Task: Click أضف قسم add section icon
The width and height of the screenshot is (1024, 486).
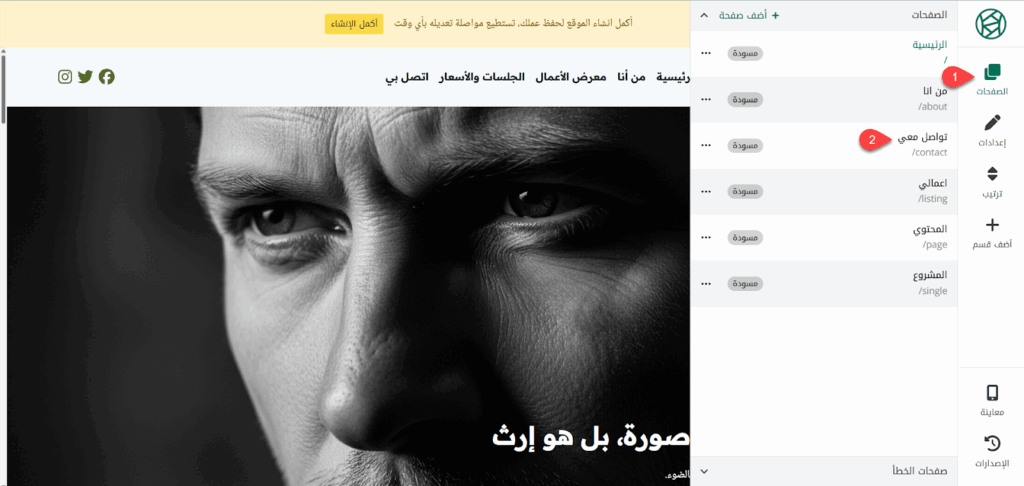Action: pos(992,226)
